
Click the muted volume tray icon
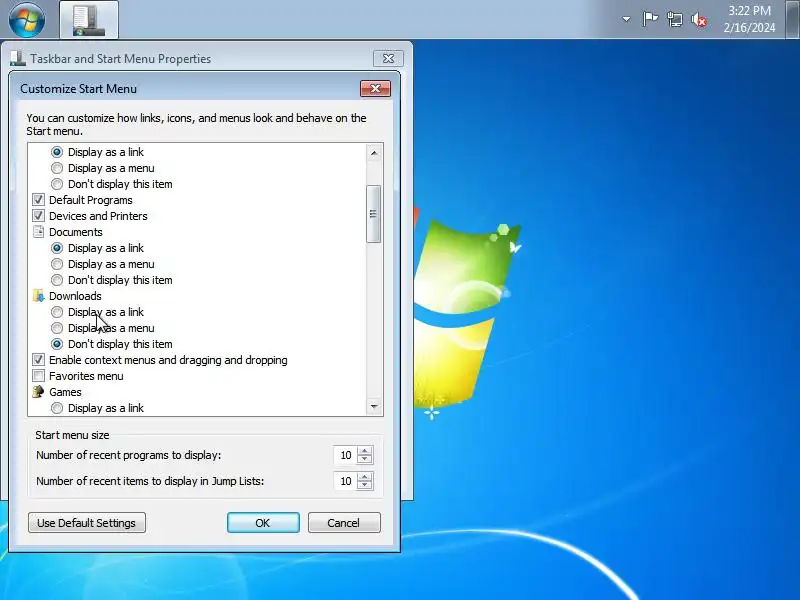pyautogui.click(x=698, y=20)
